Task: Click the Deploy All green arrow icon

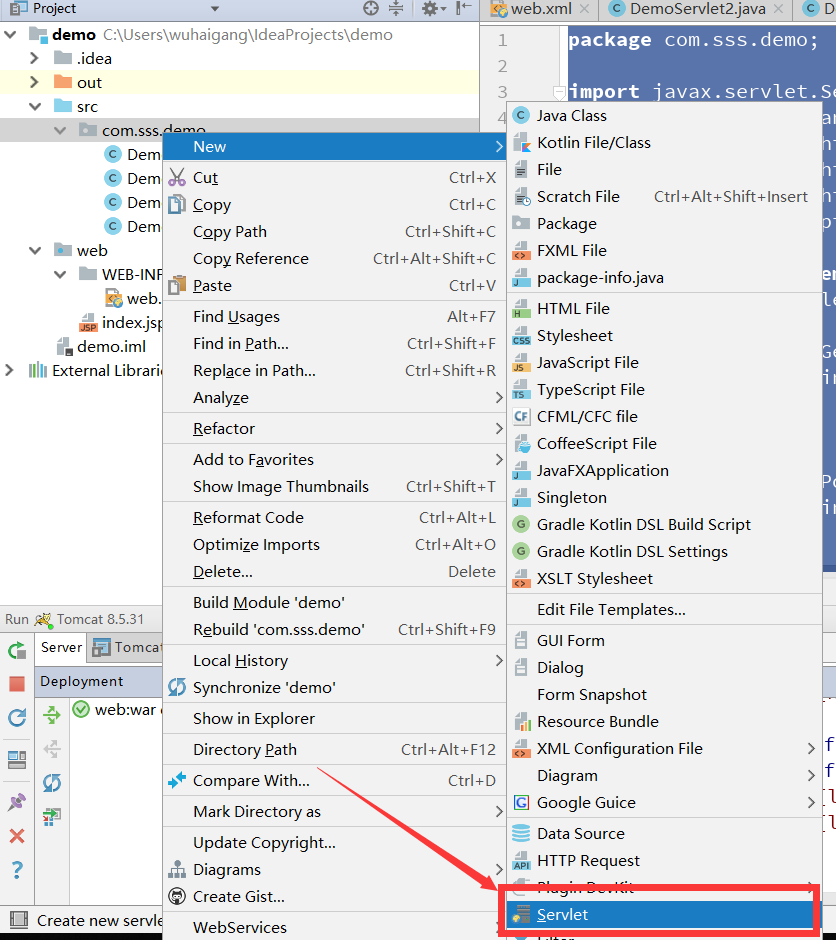Action: tap(52, 715)
